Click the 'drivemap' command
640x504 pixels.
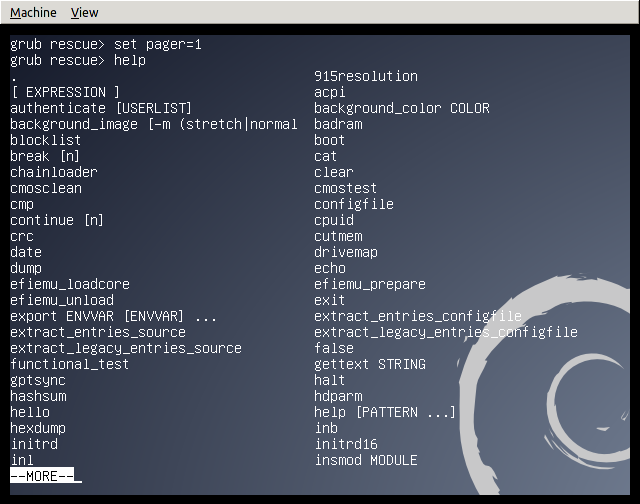346,252
